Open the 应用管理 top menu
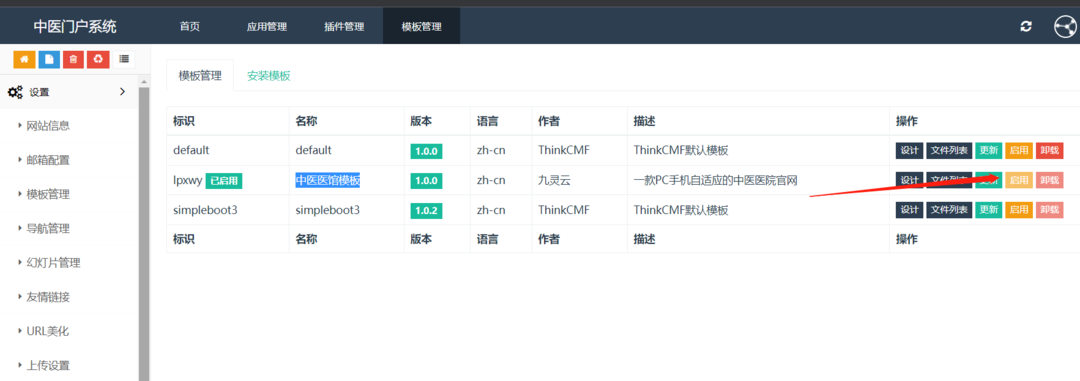This screenshot has height=381, width=1080. 267,27
